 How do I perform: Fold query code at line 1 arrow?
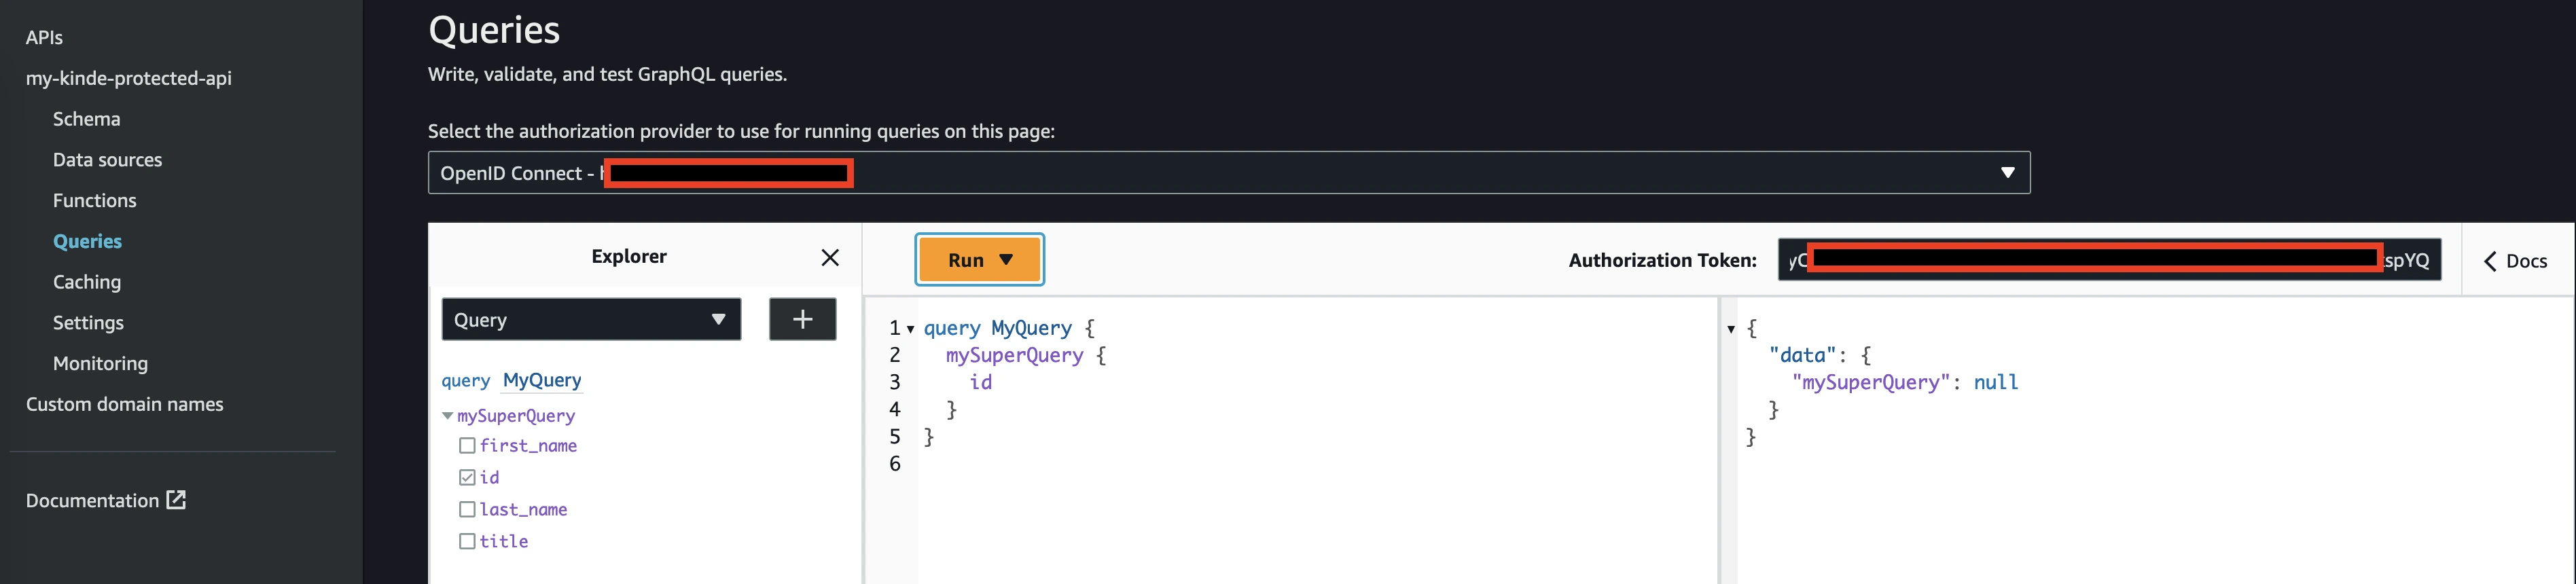[910, 329]
